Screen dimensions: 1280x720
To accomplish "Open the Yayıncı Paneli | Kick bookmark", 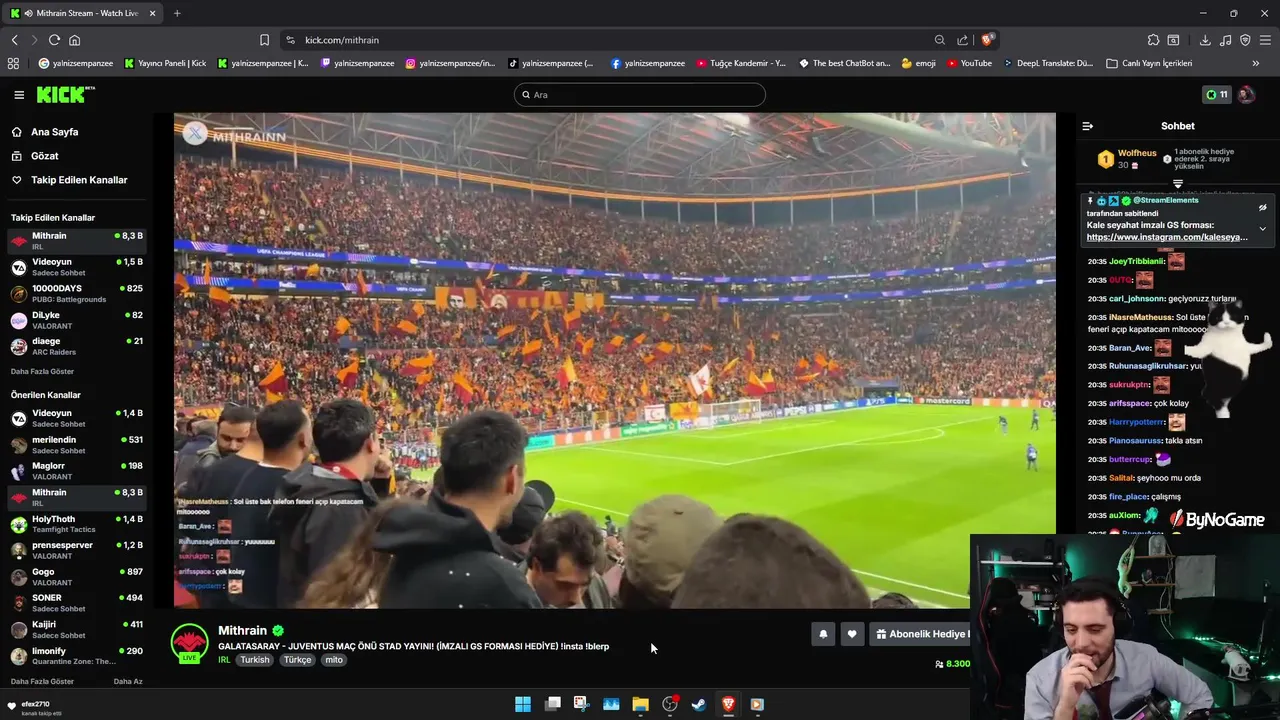I will 165,63.
